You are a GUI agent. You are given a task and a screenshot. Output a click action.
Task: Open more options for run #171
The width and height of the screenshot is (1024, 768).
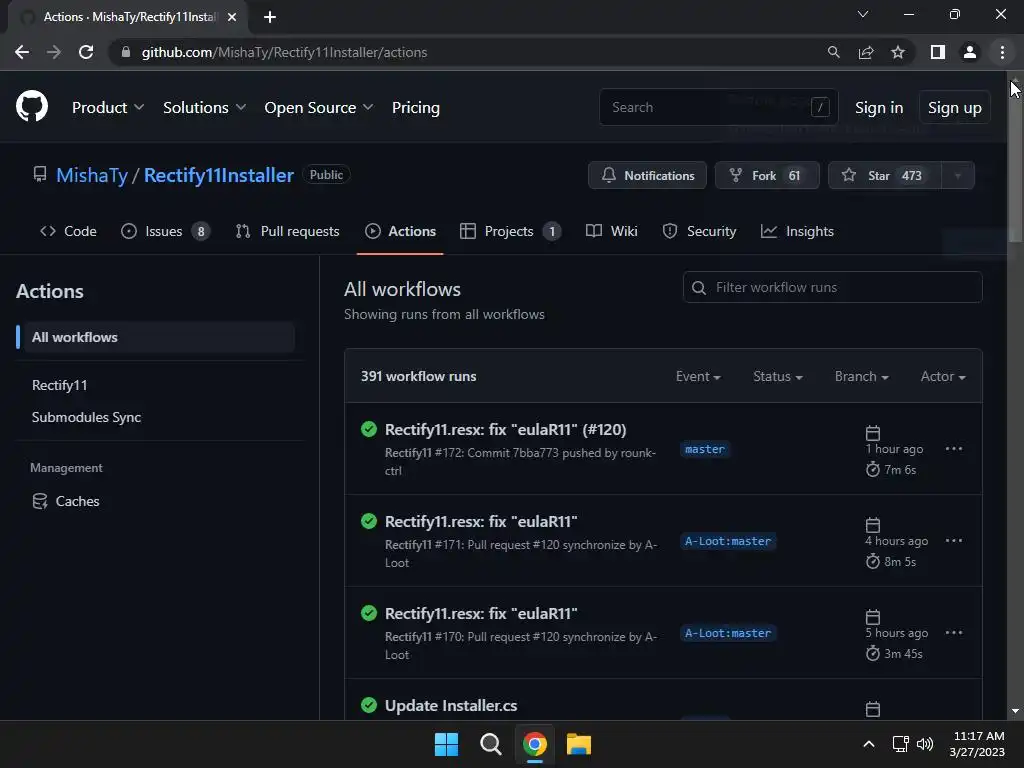(x=953, y=541)
